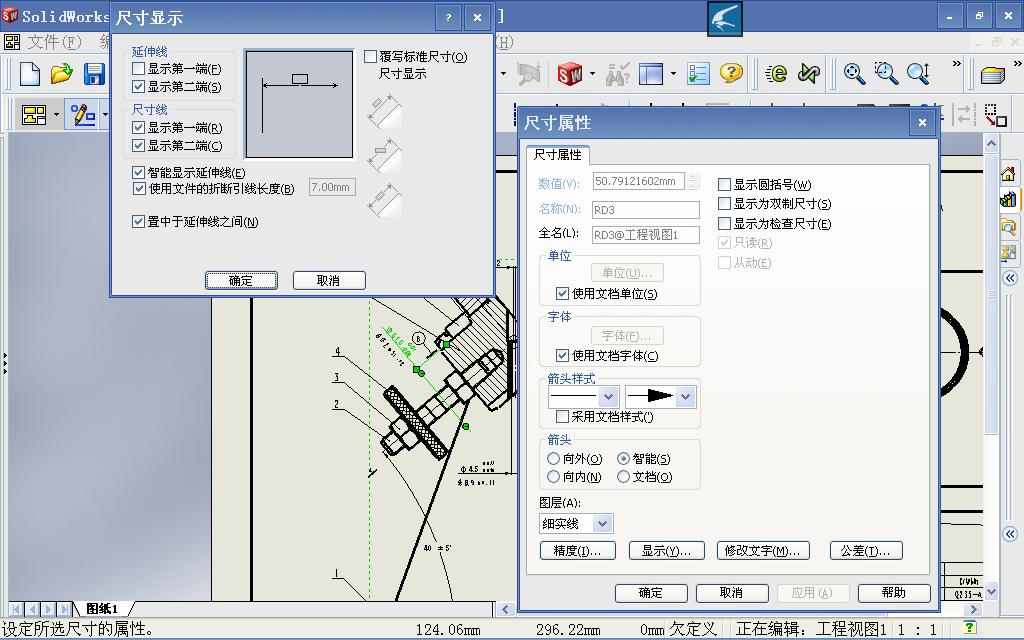Uncheck 延伸线 显示第二端(S) checkbox

point(138,86)
